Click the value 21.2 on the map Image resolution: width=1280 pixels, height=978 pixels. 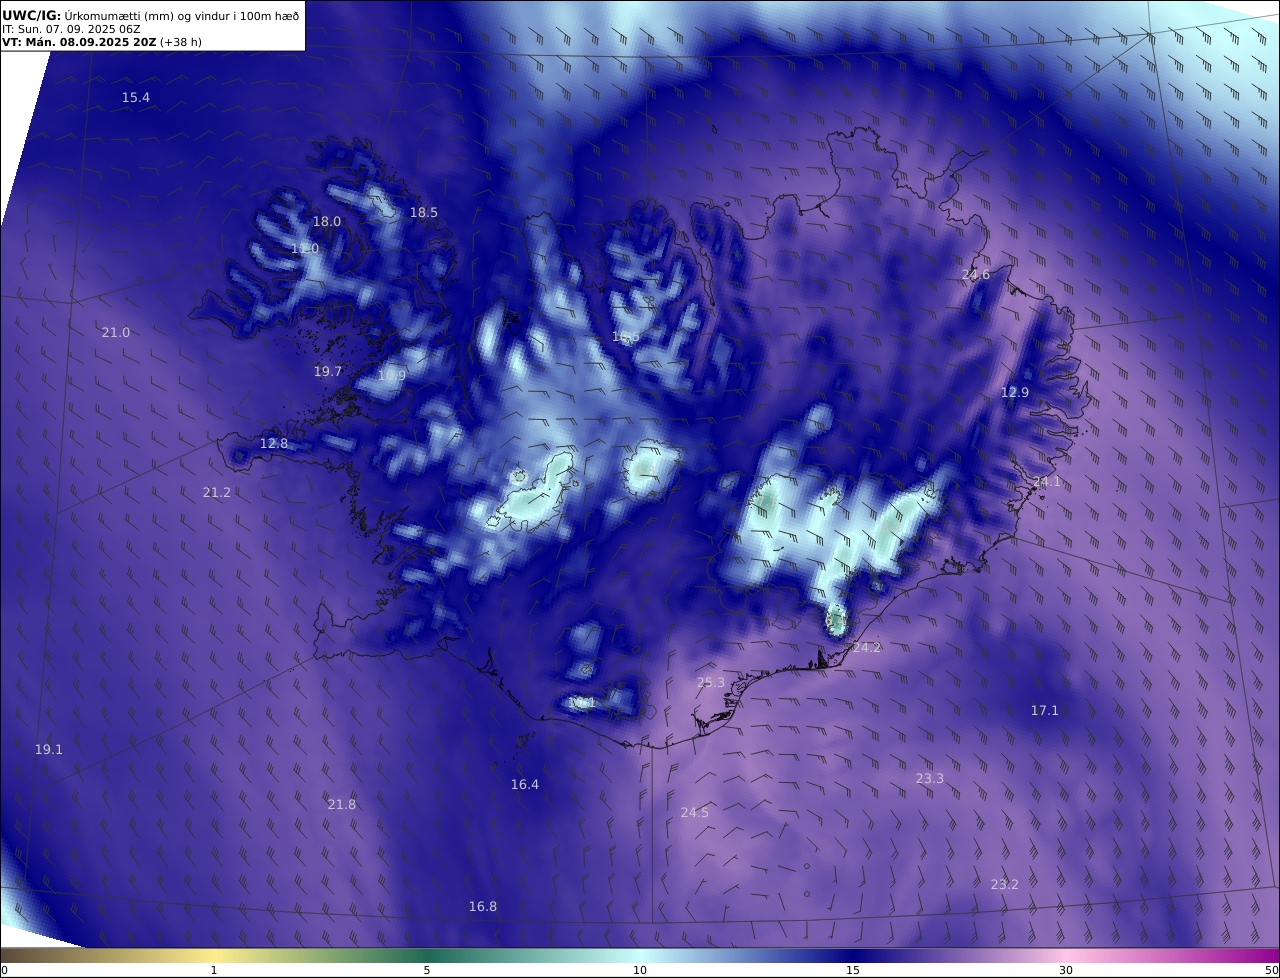(x=217, y=492)
